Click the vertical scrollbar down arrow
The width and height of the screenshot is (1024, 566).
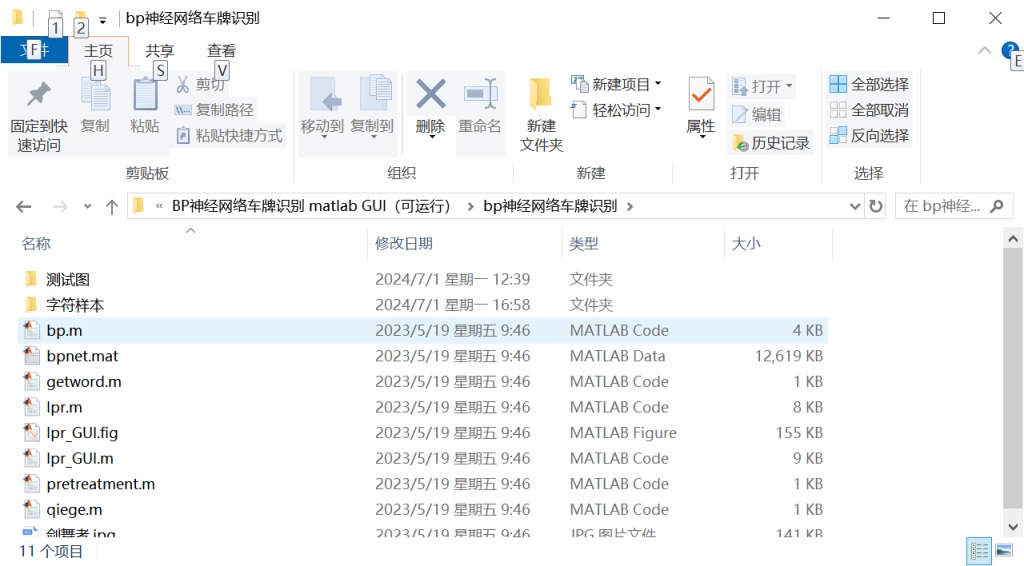1013,526
